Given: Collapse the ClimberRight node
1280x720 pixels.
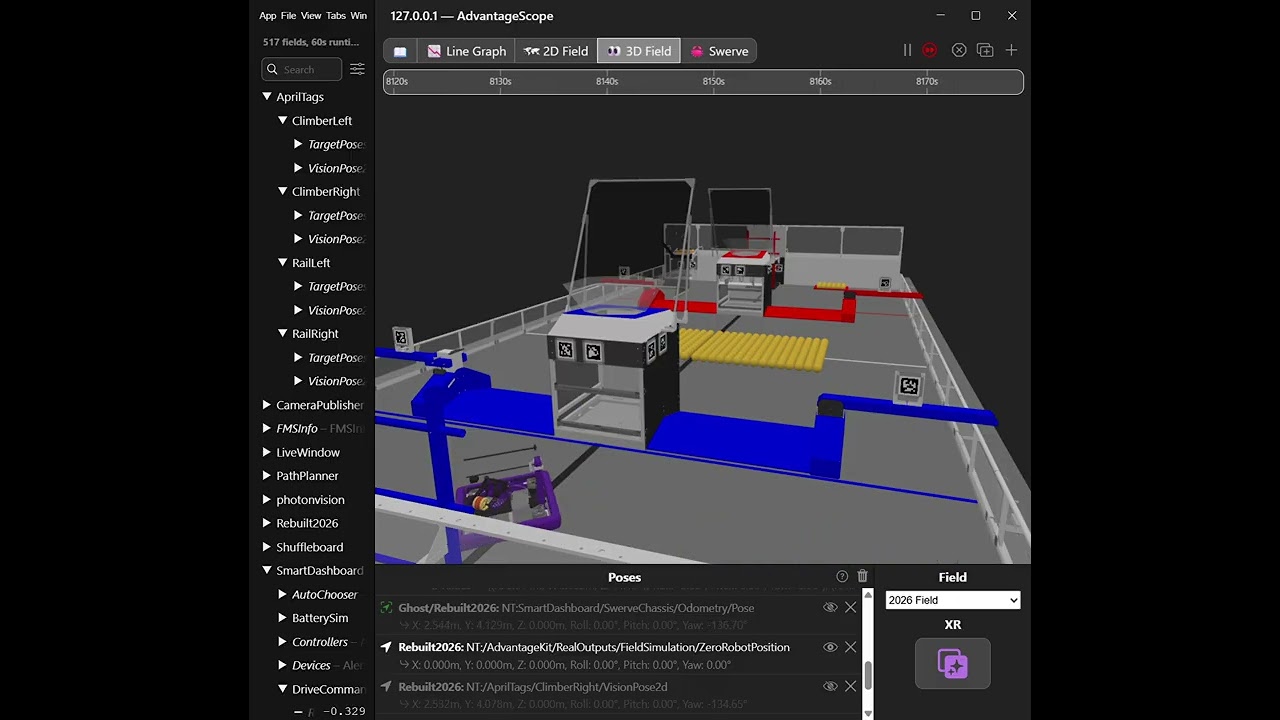Looking at the screenshot, I should tap(283, 191).
